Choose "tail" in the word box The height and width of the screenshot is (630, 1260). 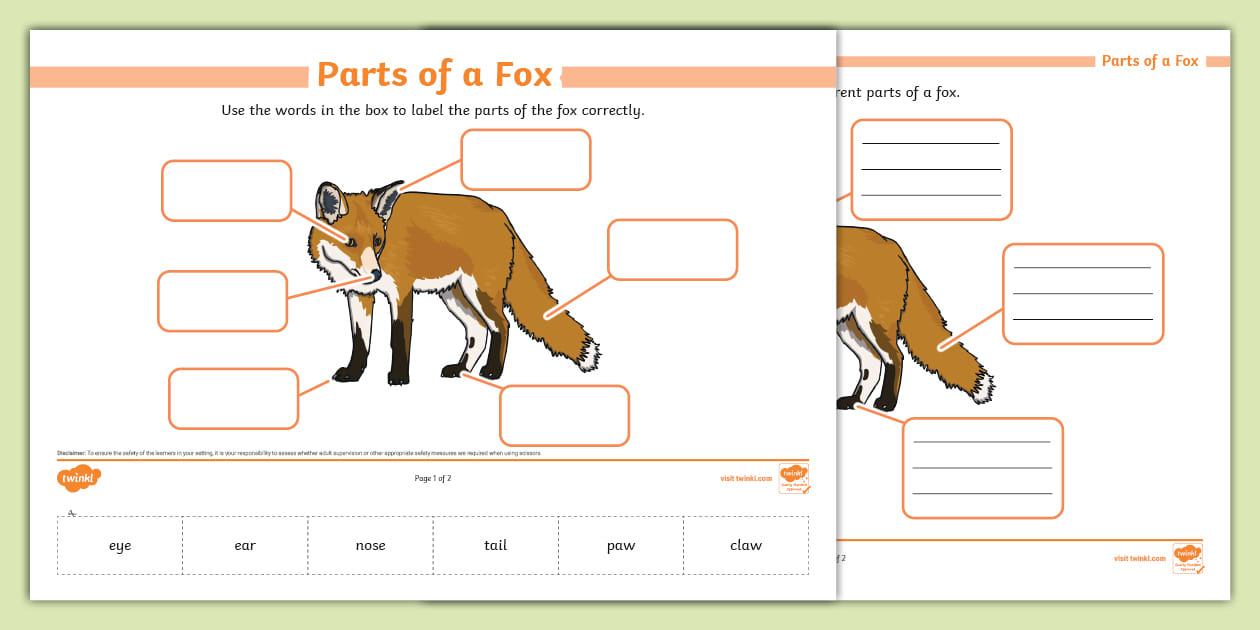click(495, 545)
